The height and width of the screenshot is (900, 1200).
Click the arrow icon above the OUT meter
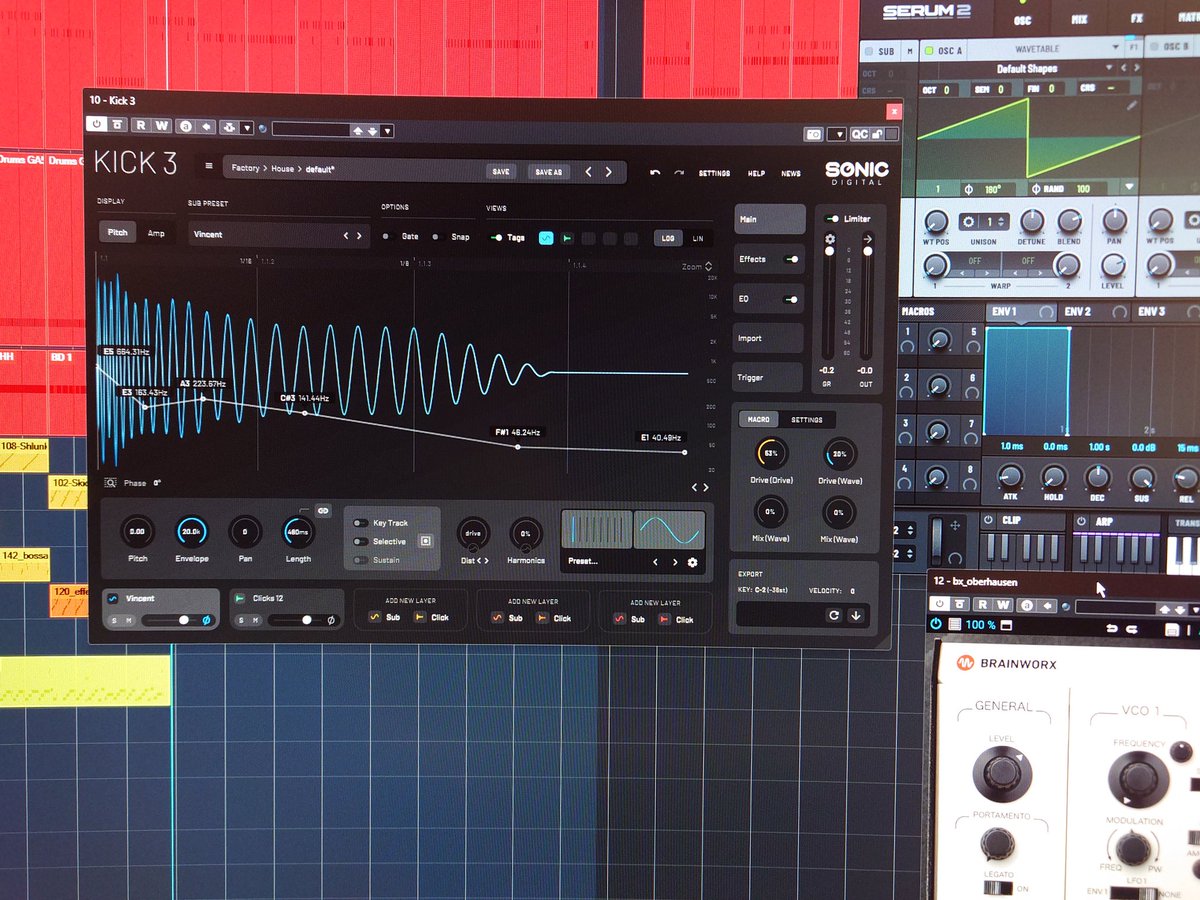[867, 239]
